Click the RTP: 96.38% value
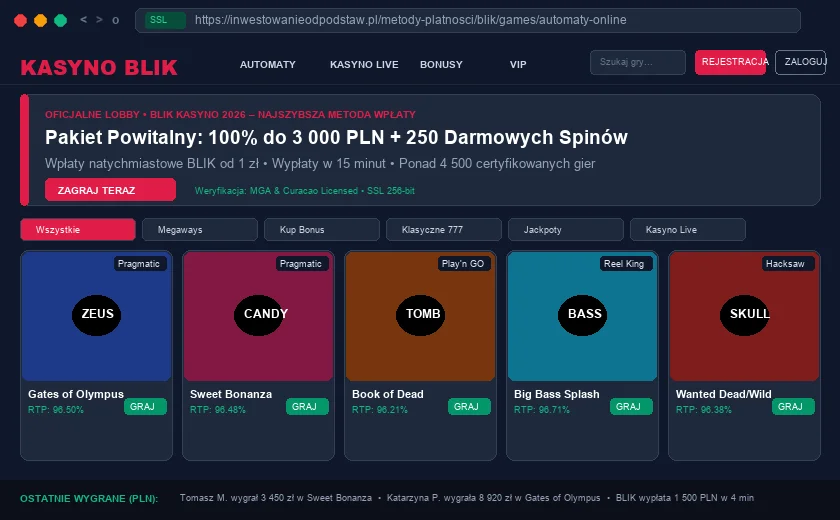840x520 pixels. (x=703, y=410)
